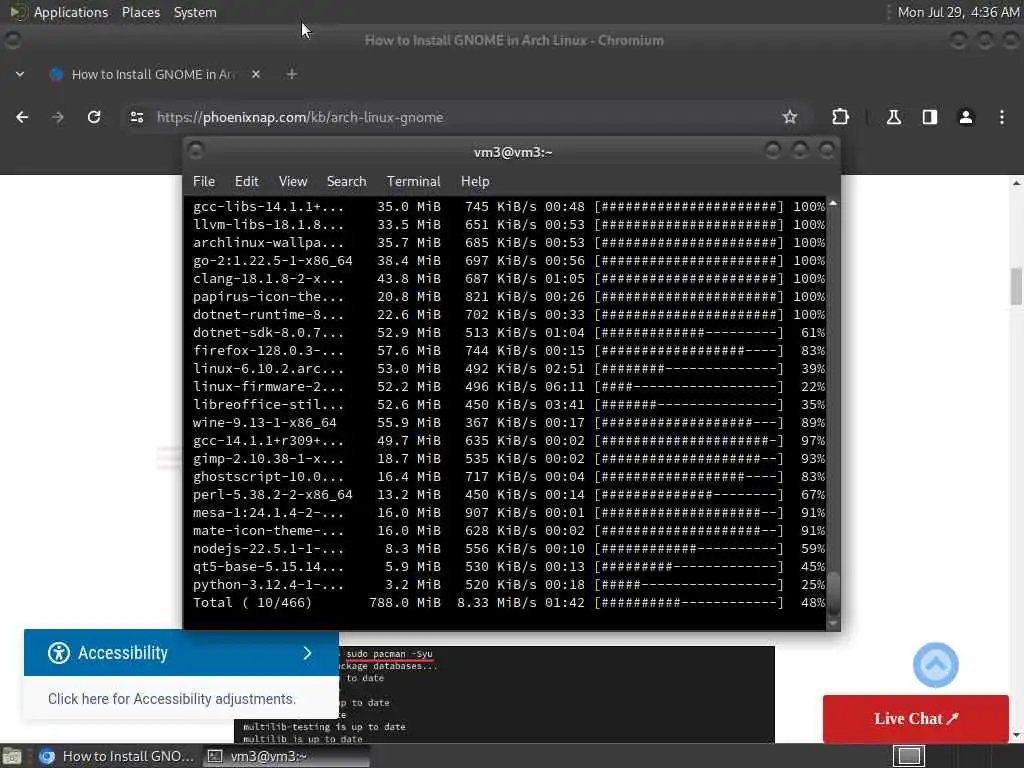The image size is (1024, 768).
Task: Click the linux-firmware download line
Action: [509, 387]
